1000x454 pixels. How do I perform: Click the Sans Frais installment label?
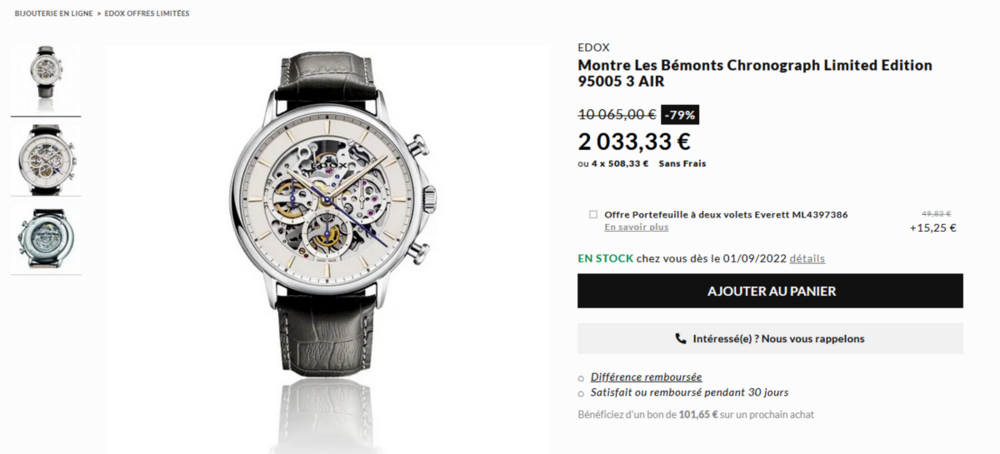click(682, 164)
